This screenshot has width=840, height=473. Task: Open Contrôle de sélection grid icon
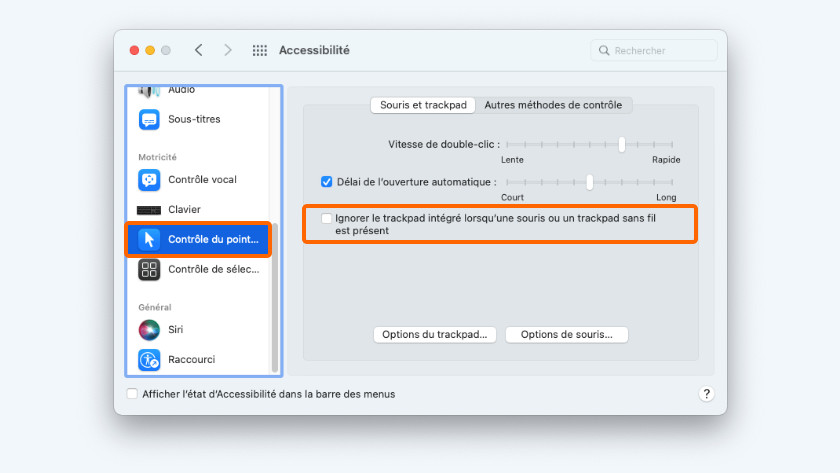point(149,269)
